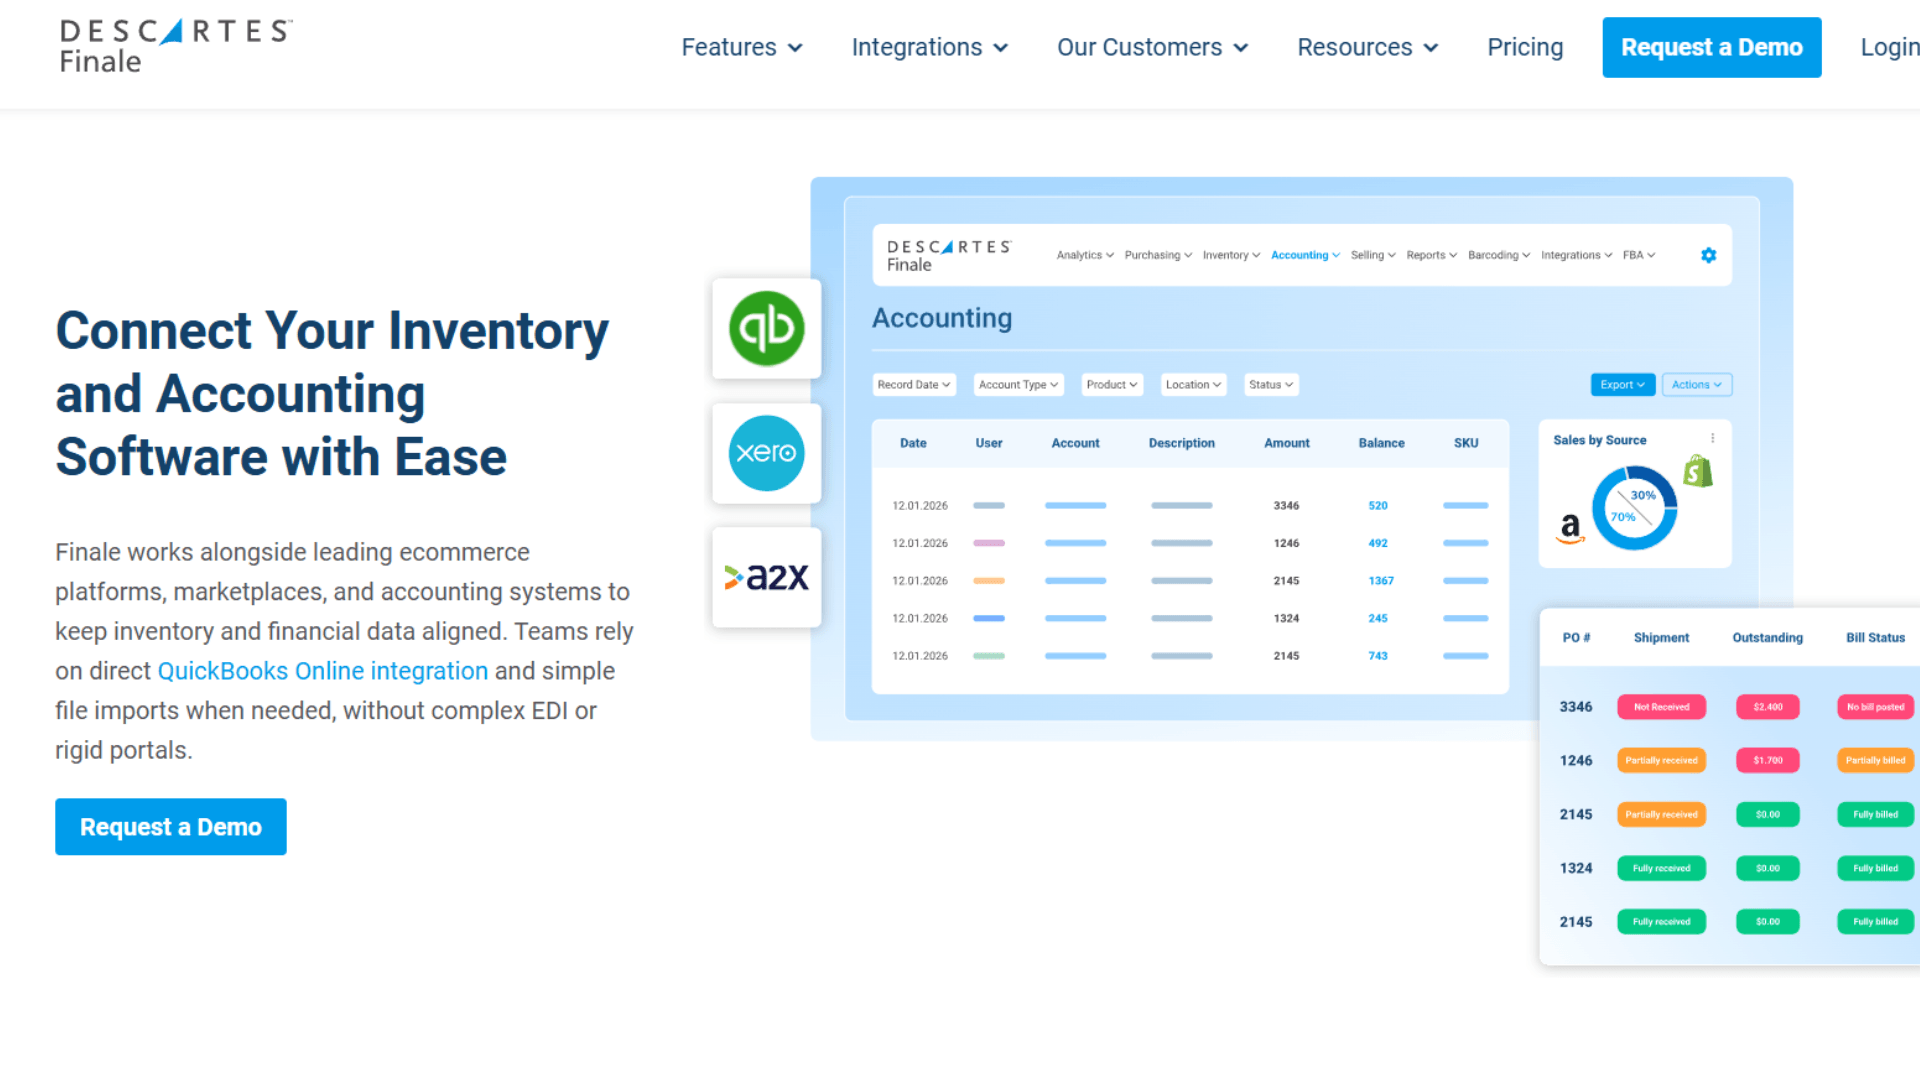Click the Balance column header
The image size is (1920, 1080).
click(1381, 443)
